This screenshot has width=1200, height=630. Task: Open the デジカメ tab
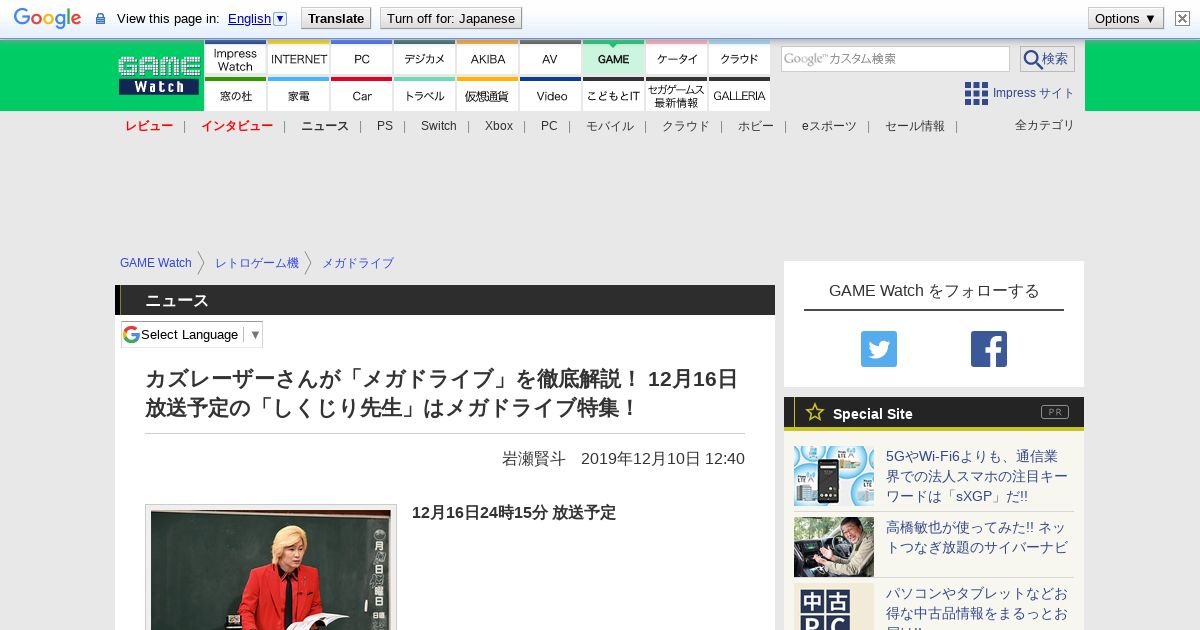425,59
